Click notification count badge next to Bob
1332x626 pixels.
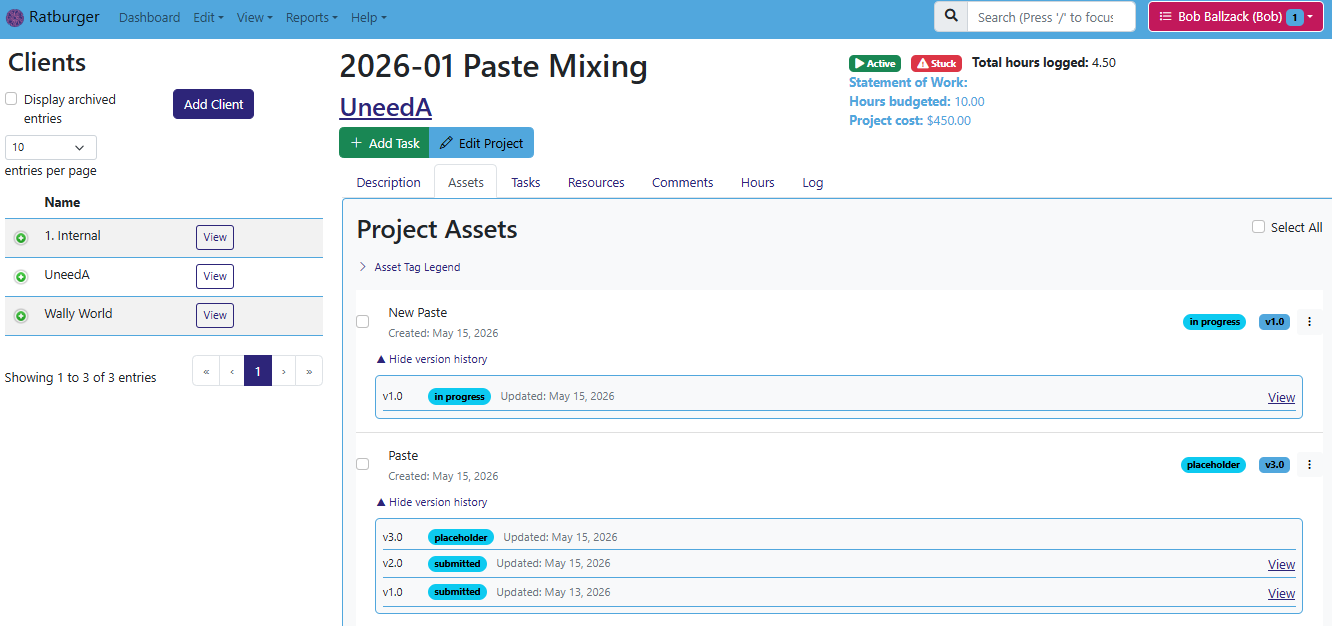pos(1294,17)
